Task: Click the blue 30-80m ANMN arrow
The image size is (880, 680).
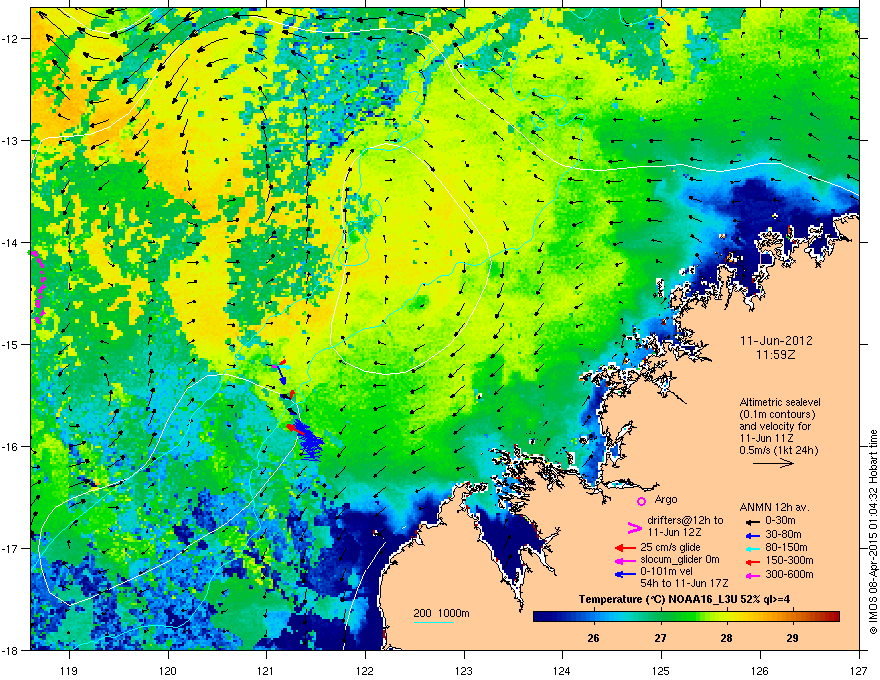Action: (x=751, y=535)
